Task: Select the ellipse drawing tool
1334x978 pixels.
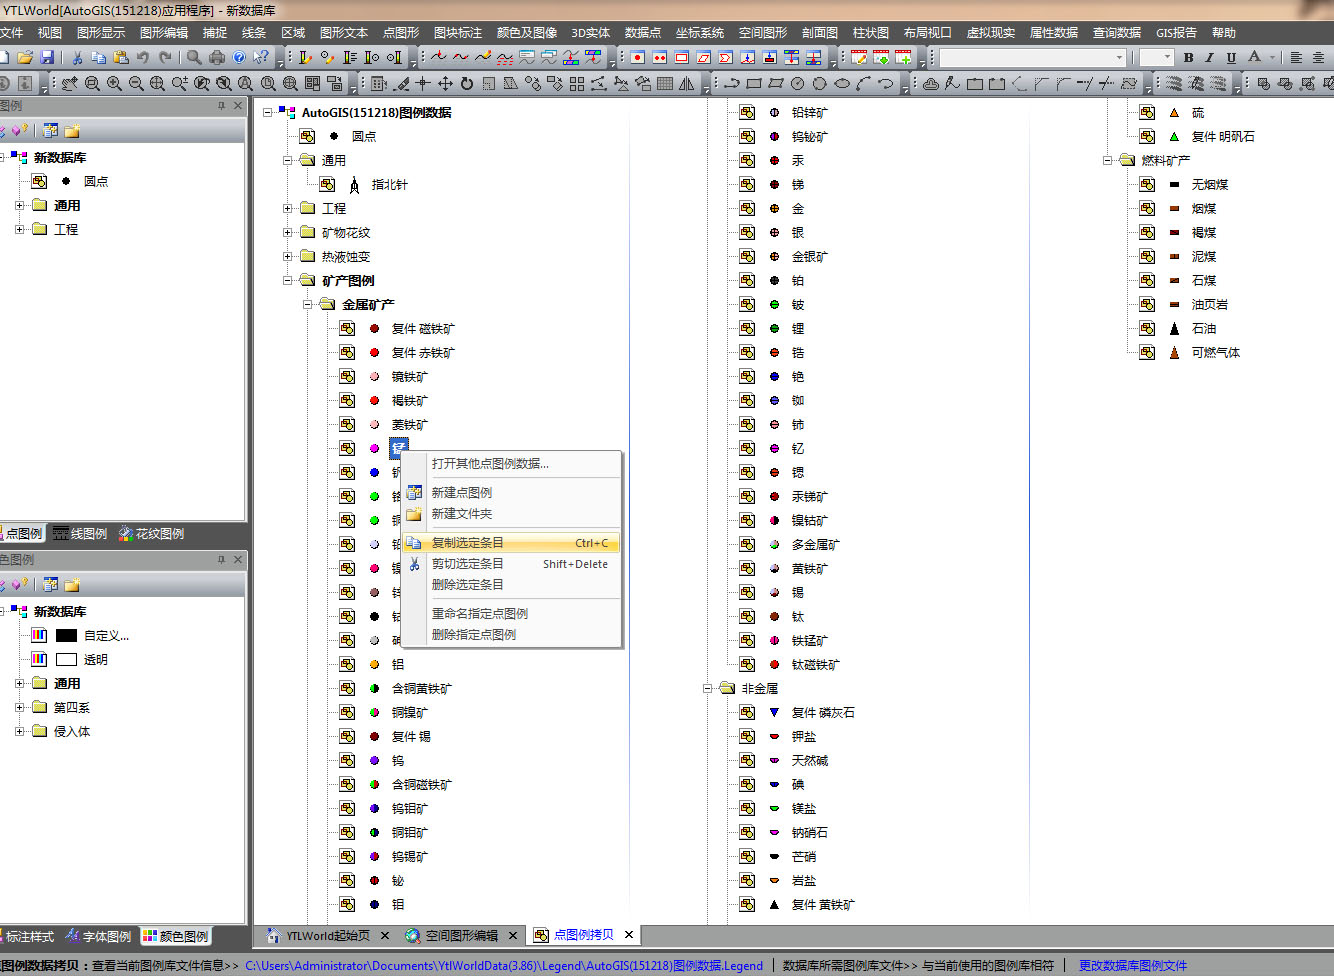Action: coord(842,83)
